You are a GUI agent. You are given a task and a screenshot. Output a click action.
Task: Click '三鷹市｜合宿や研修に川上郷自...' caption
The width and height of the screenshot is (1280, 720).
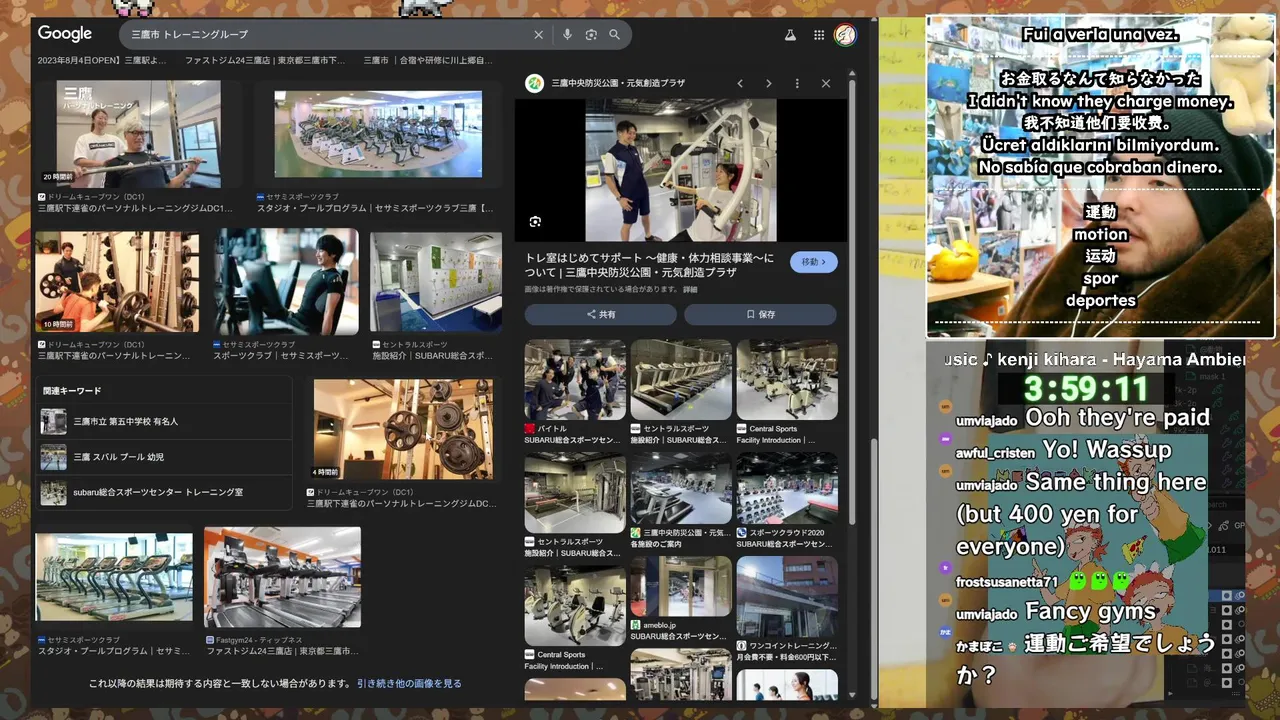coord(428,61)
